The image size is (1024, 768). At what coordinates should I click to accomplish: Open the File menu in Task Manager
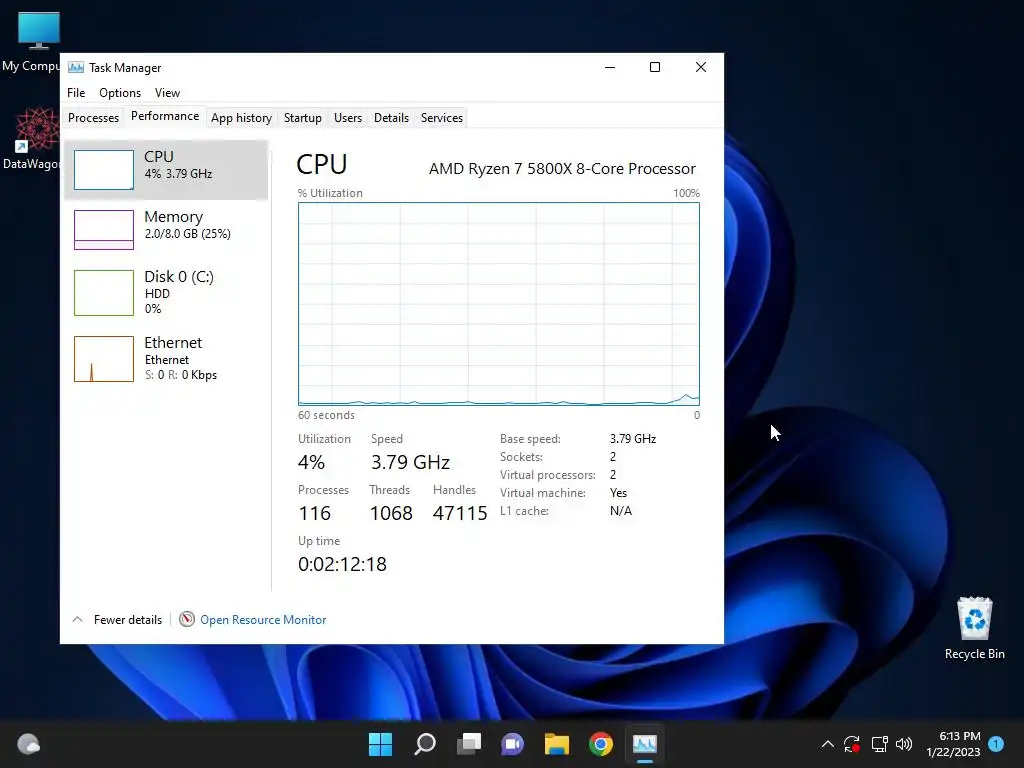76,93
